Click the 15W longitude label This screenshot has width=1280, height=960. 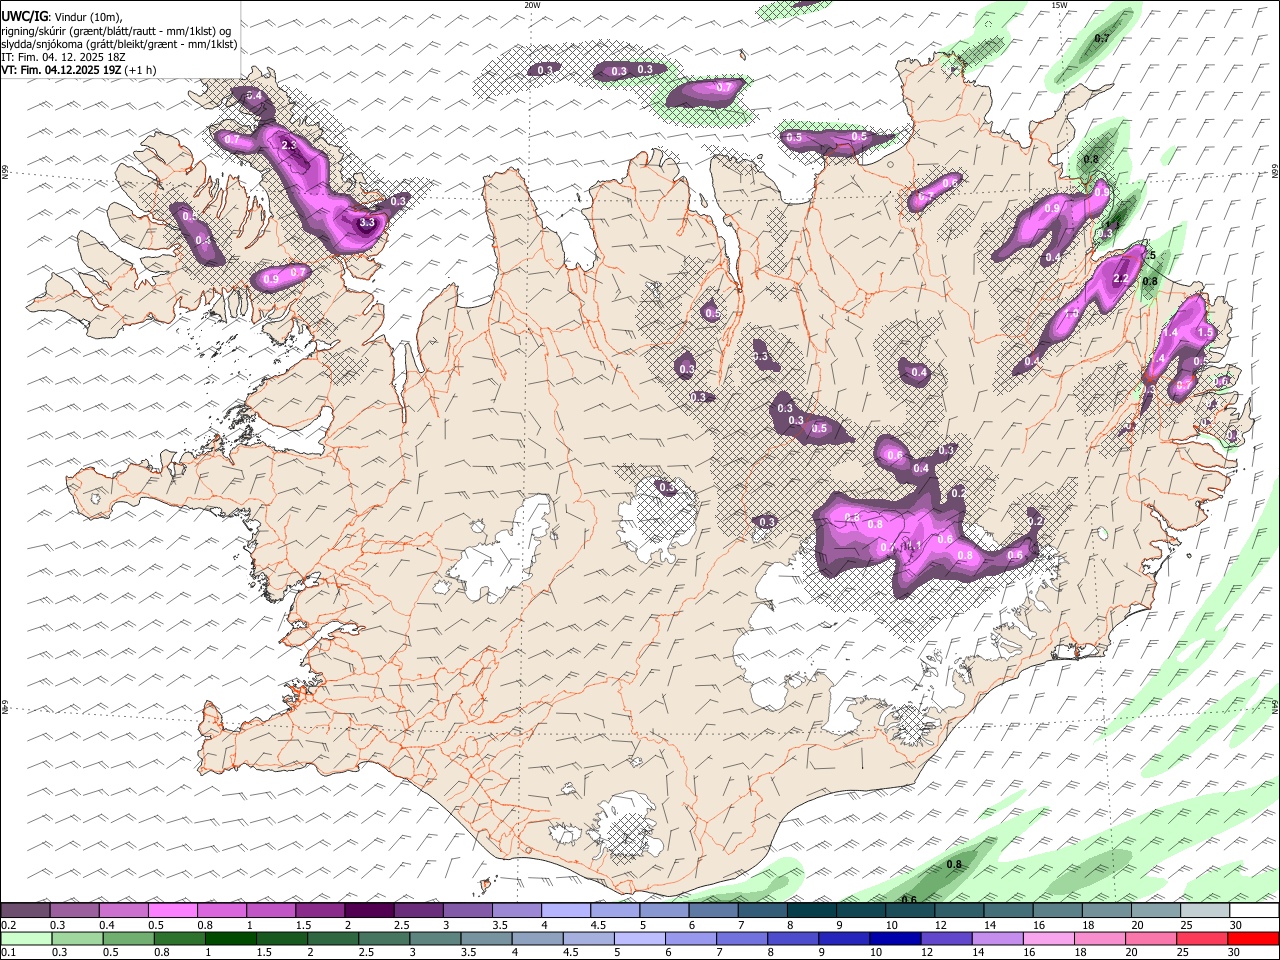1059,5
